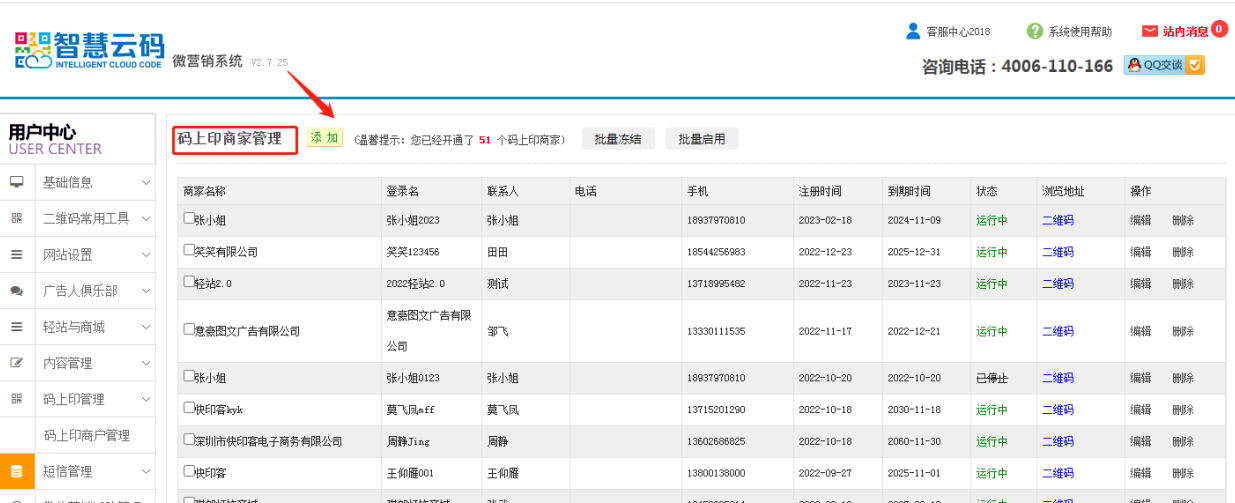
Task: Expand the 网站设置 chevron in sidebar
Action: pos(146,254)
